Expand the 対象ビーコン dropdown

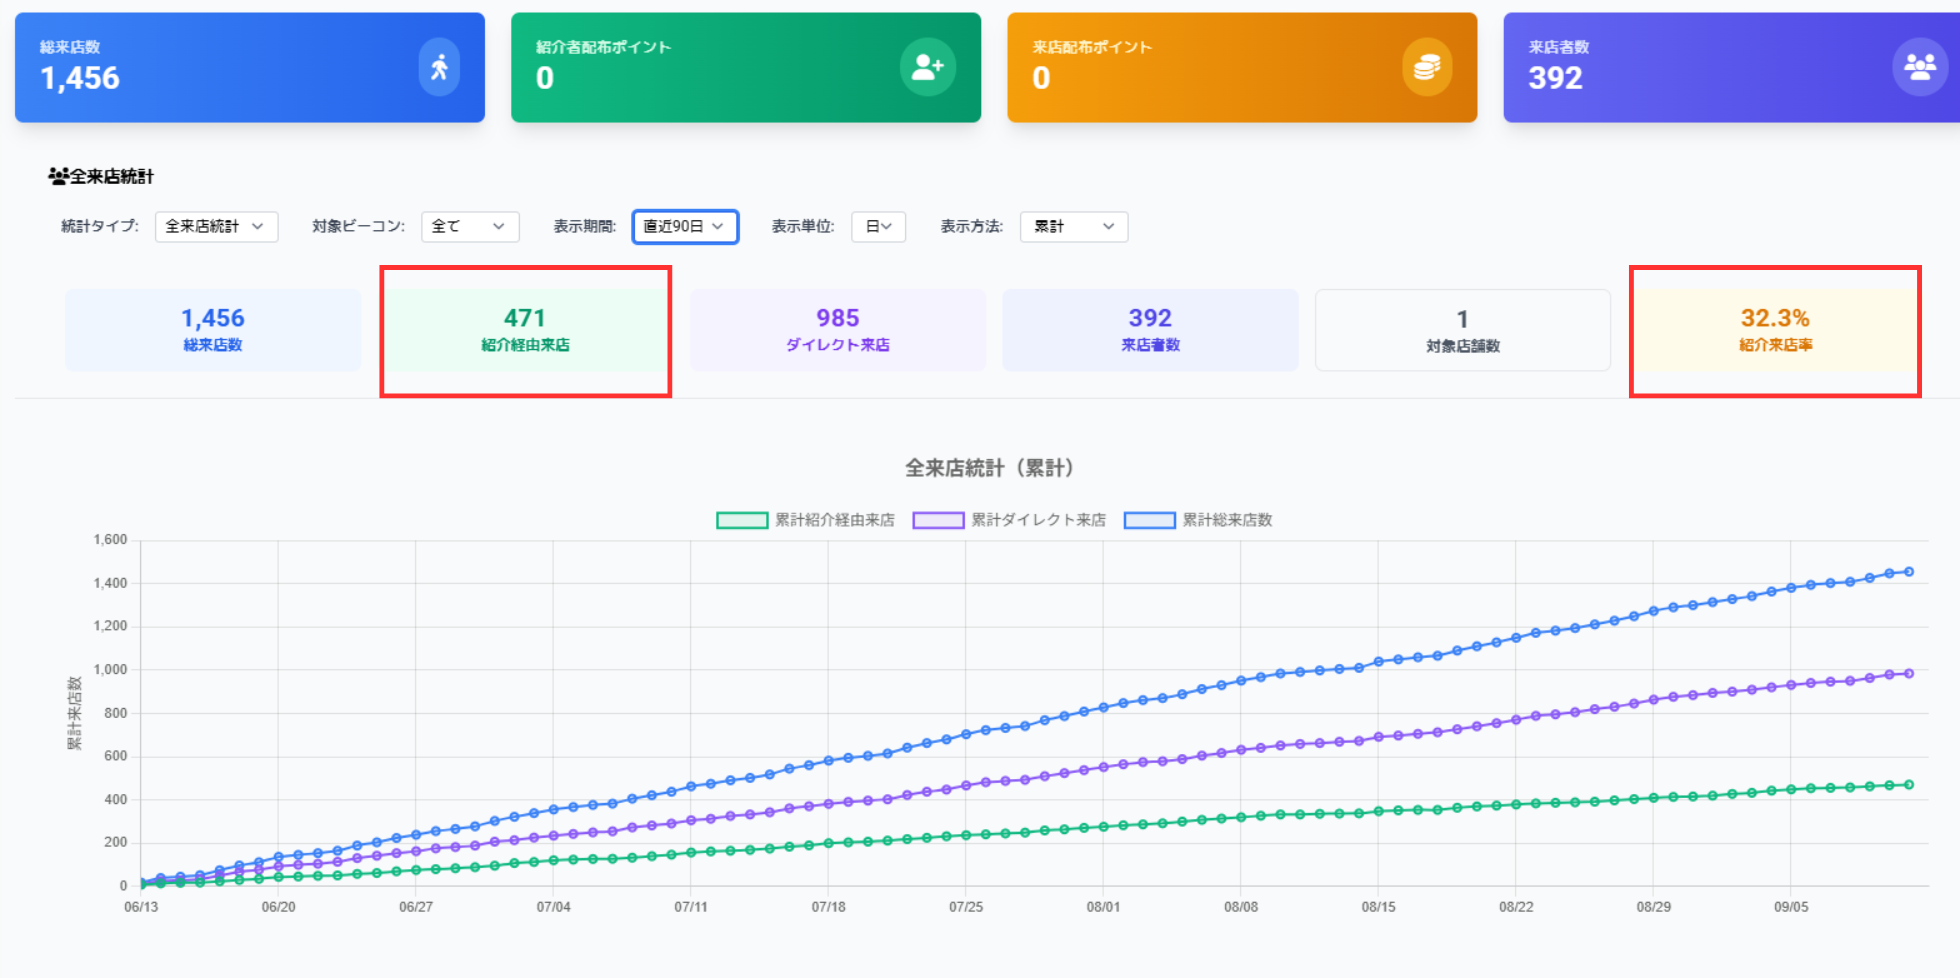[x=469, y=227]
